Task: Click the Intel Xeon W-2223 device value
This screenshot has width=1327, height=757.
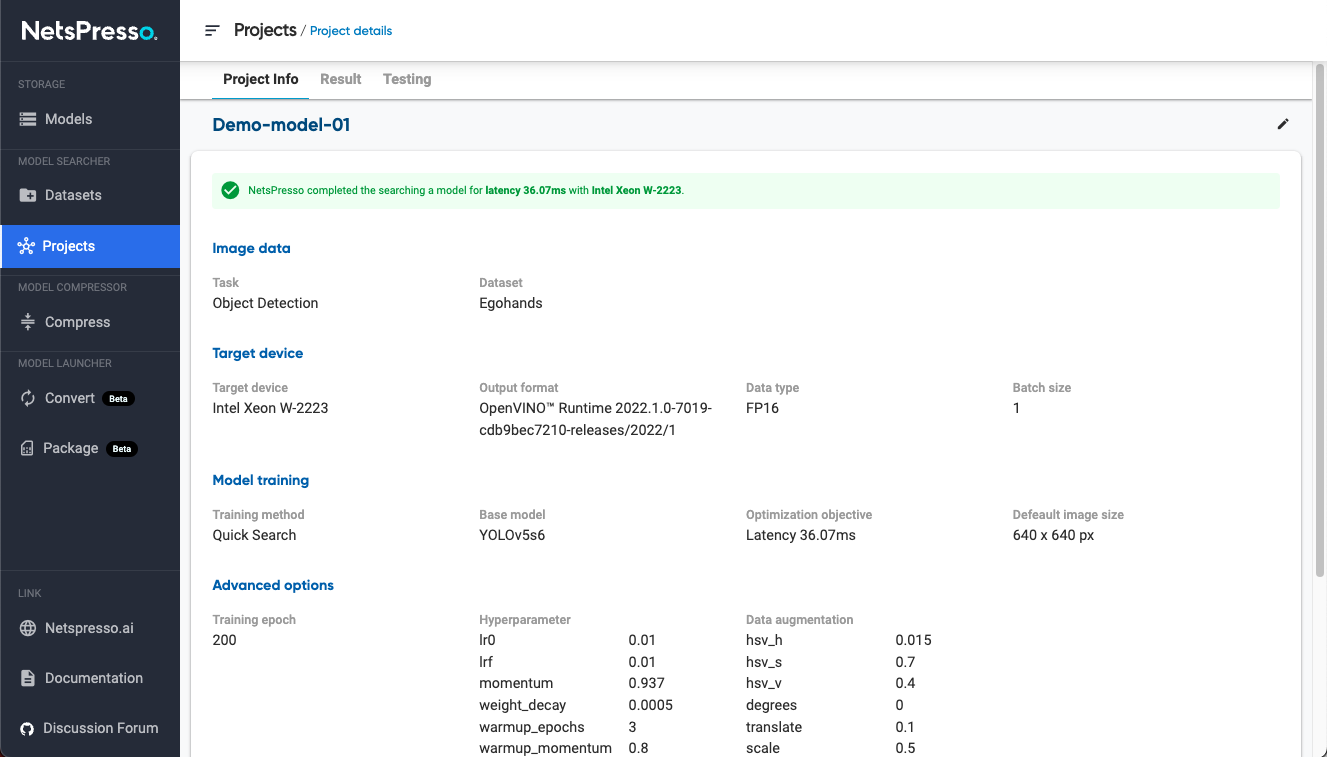Action: 270,408
